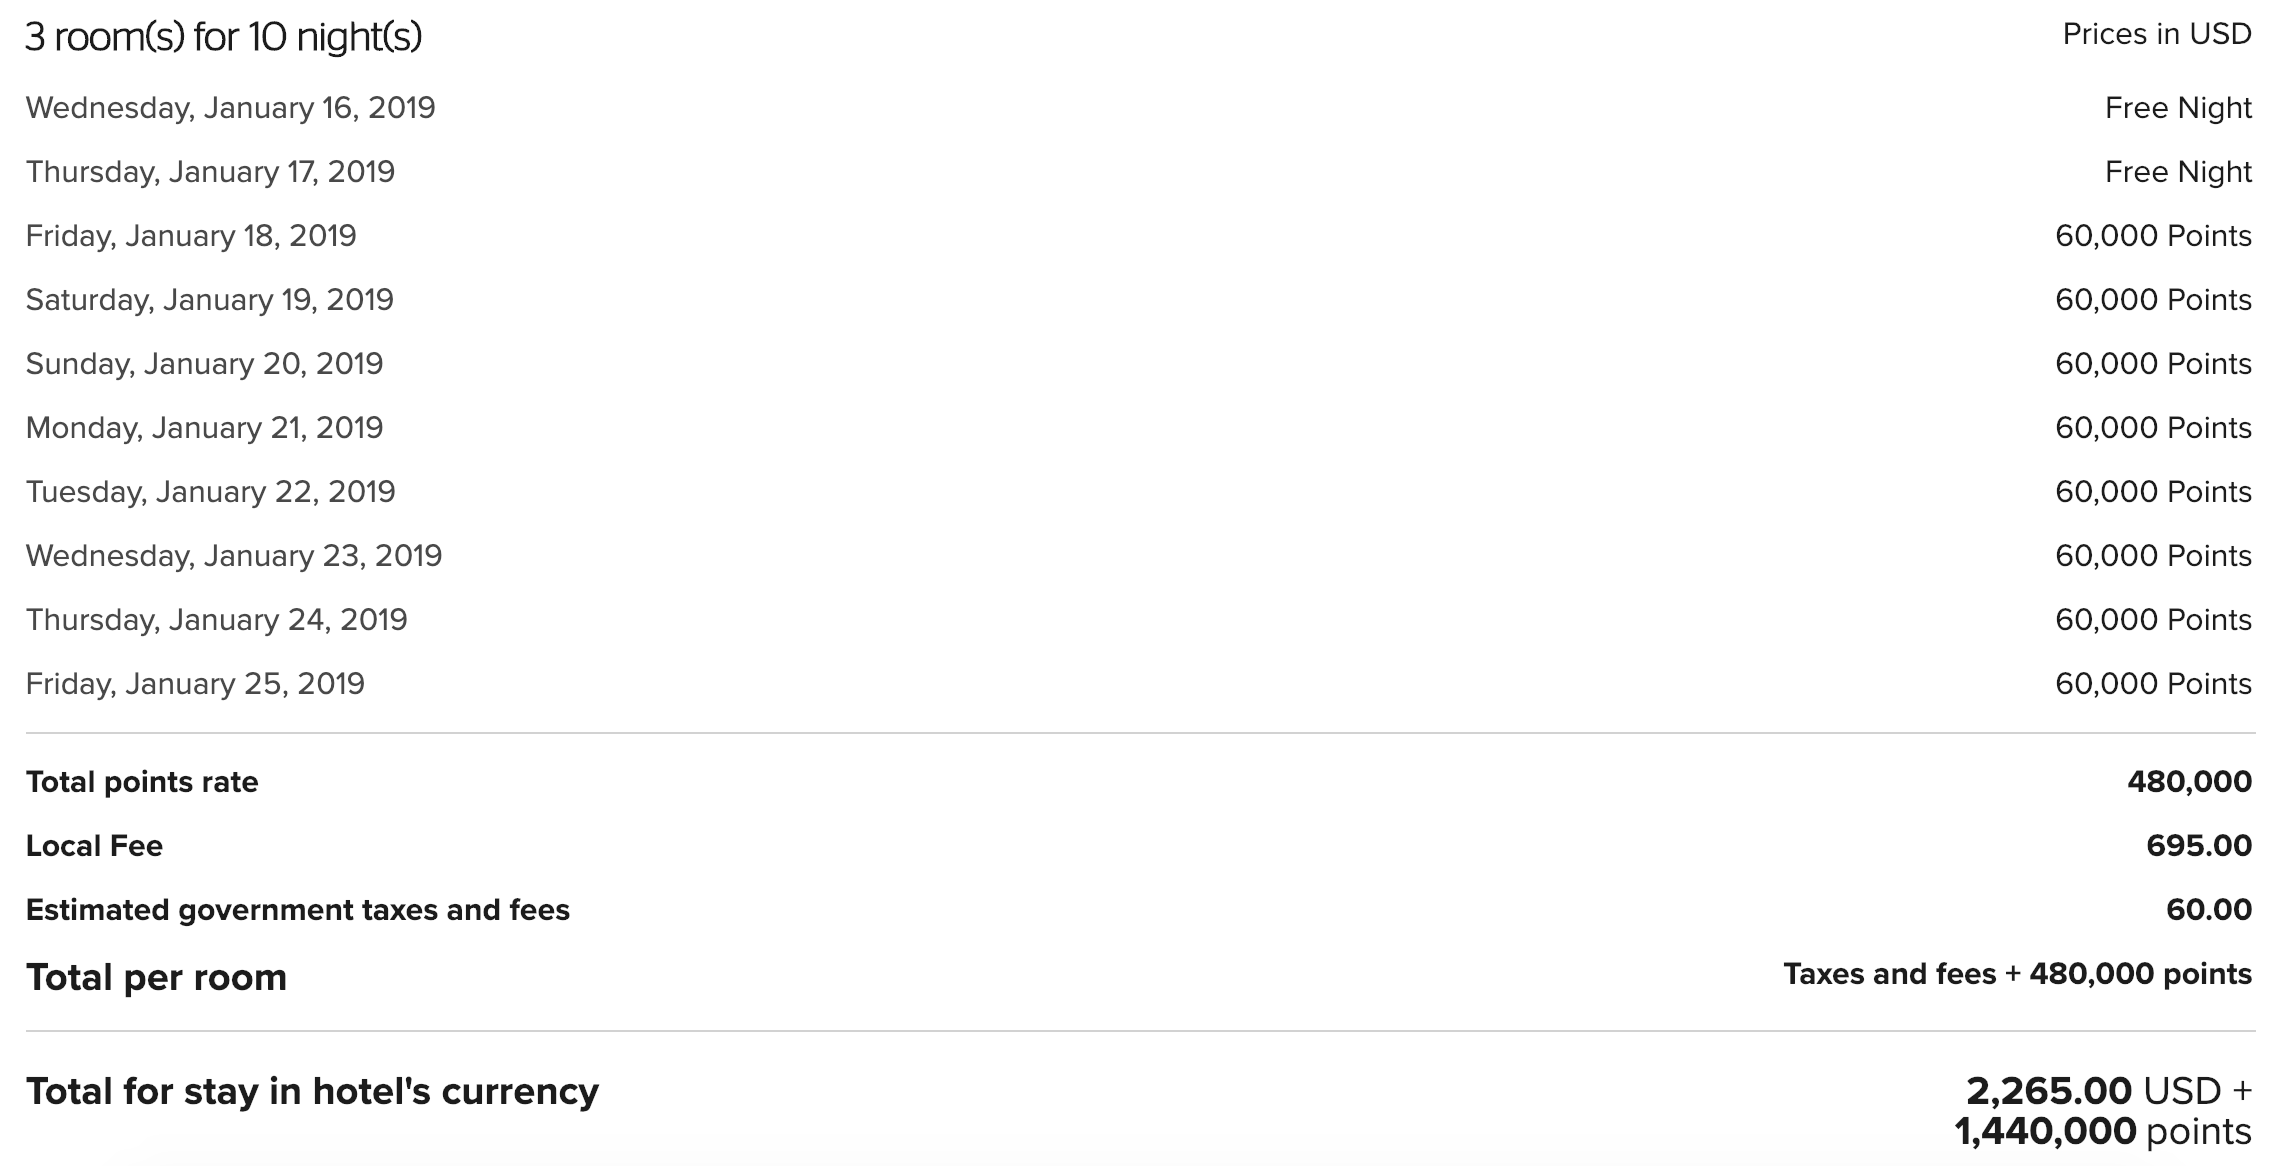The height and width of the screenshot is (1166, 2272).
Task: Select the Wednesday, January 16, 2019 row
Action: pos(1139,108)
